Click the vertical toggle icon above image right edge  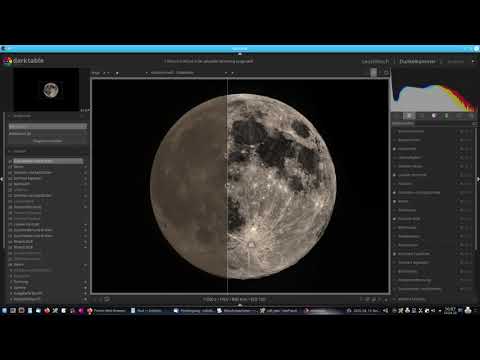click(374, 72)
